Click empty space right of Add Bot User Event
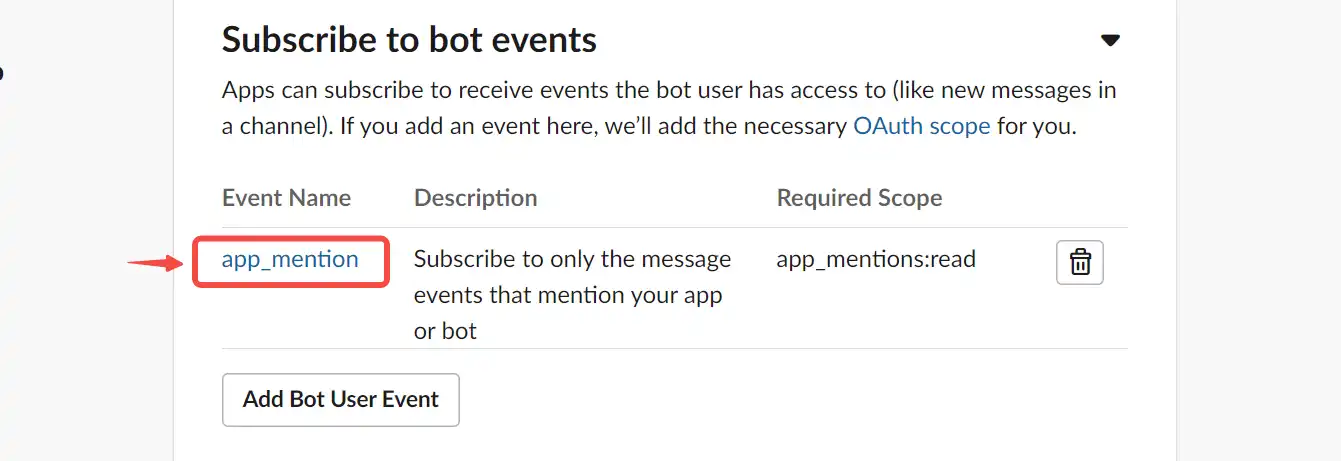 coord(790,400)
